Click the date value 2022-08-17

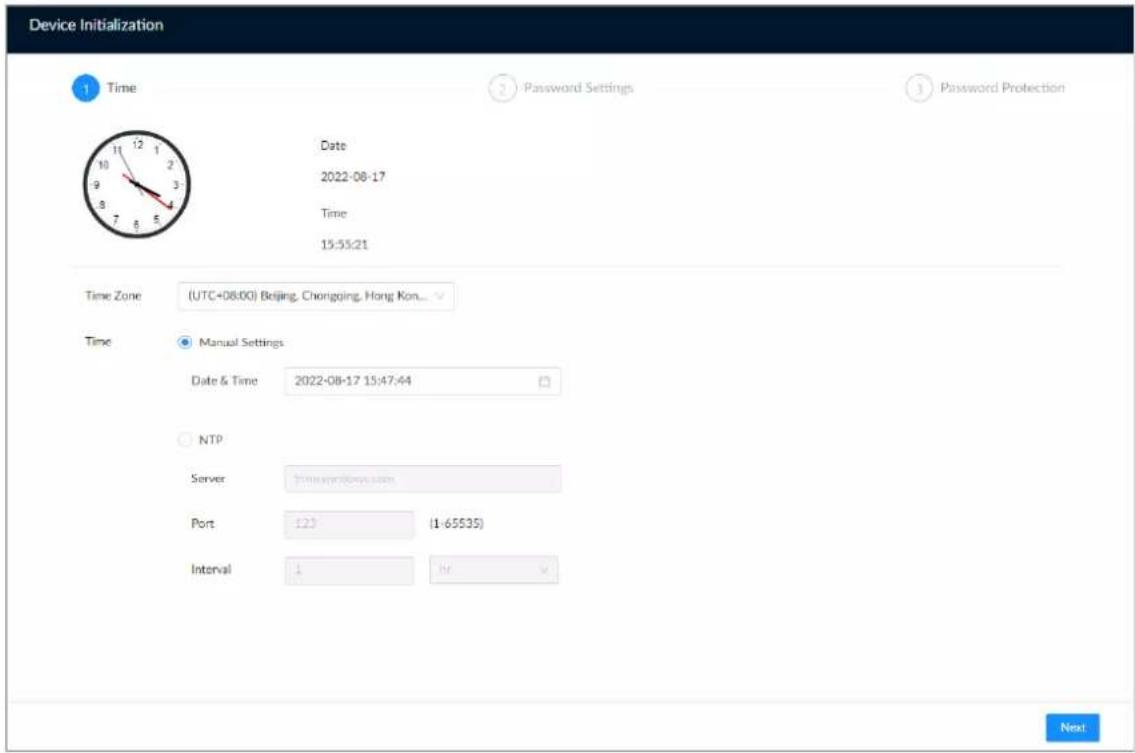353,177
